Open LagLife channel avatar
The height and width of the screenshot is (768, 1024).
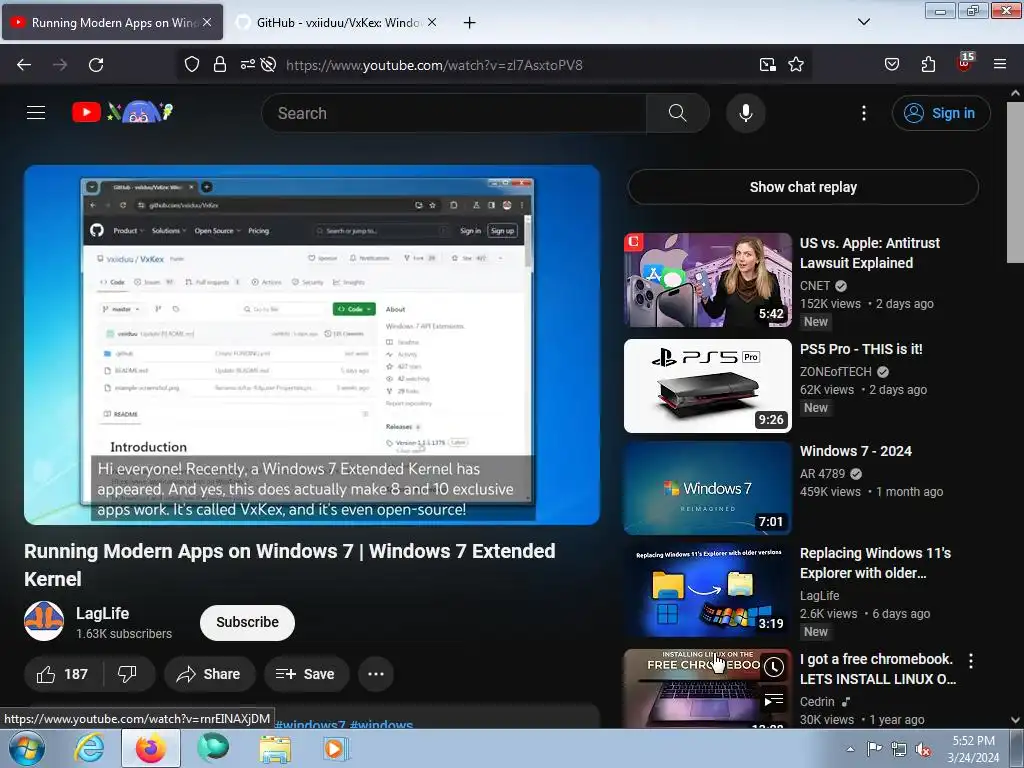(44, 621)
